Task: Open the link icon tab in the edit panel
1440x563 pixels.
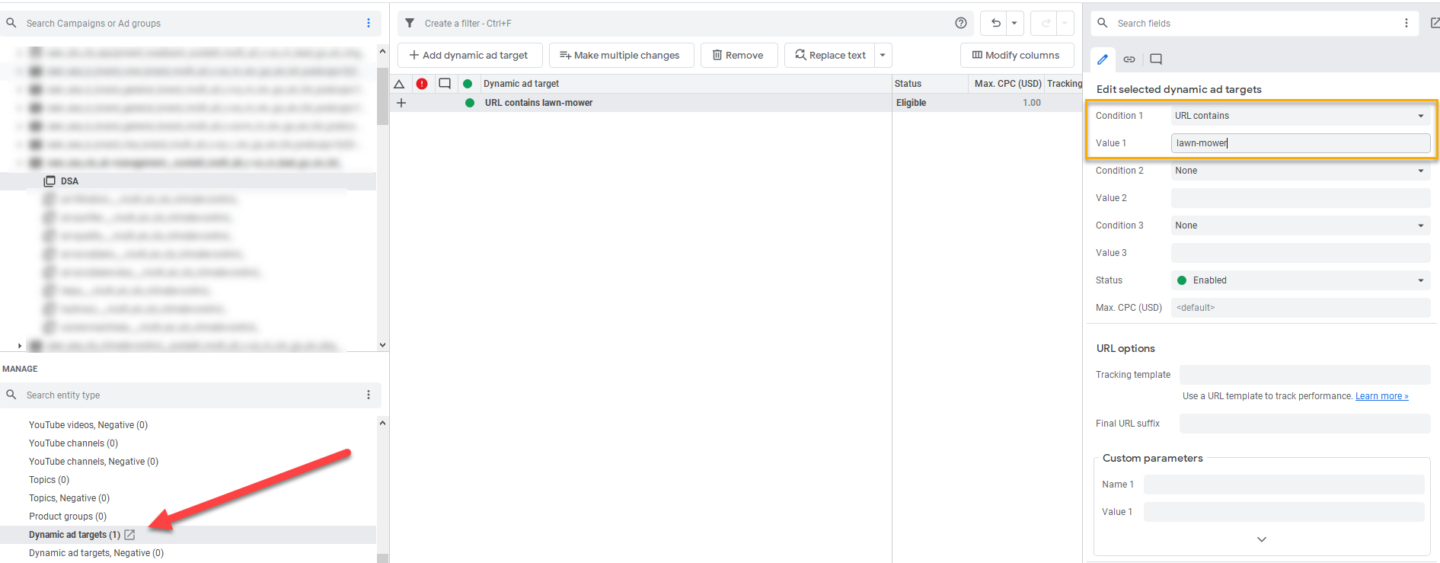Action: tap(1129, 59)
